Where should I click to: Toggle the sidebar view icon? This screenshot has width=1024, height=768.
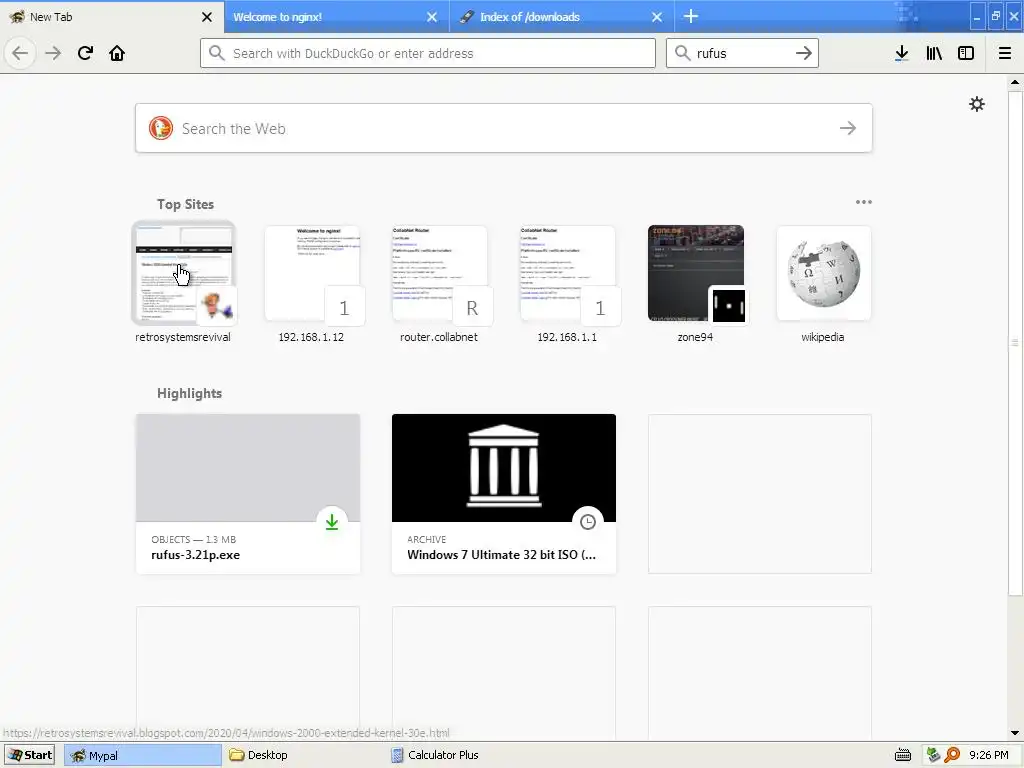(966, 54)
